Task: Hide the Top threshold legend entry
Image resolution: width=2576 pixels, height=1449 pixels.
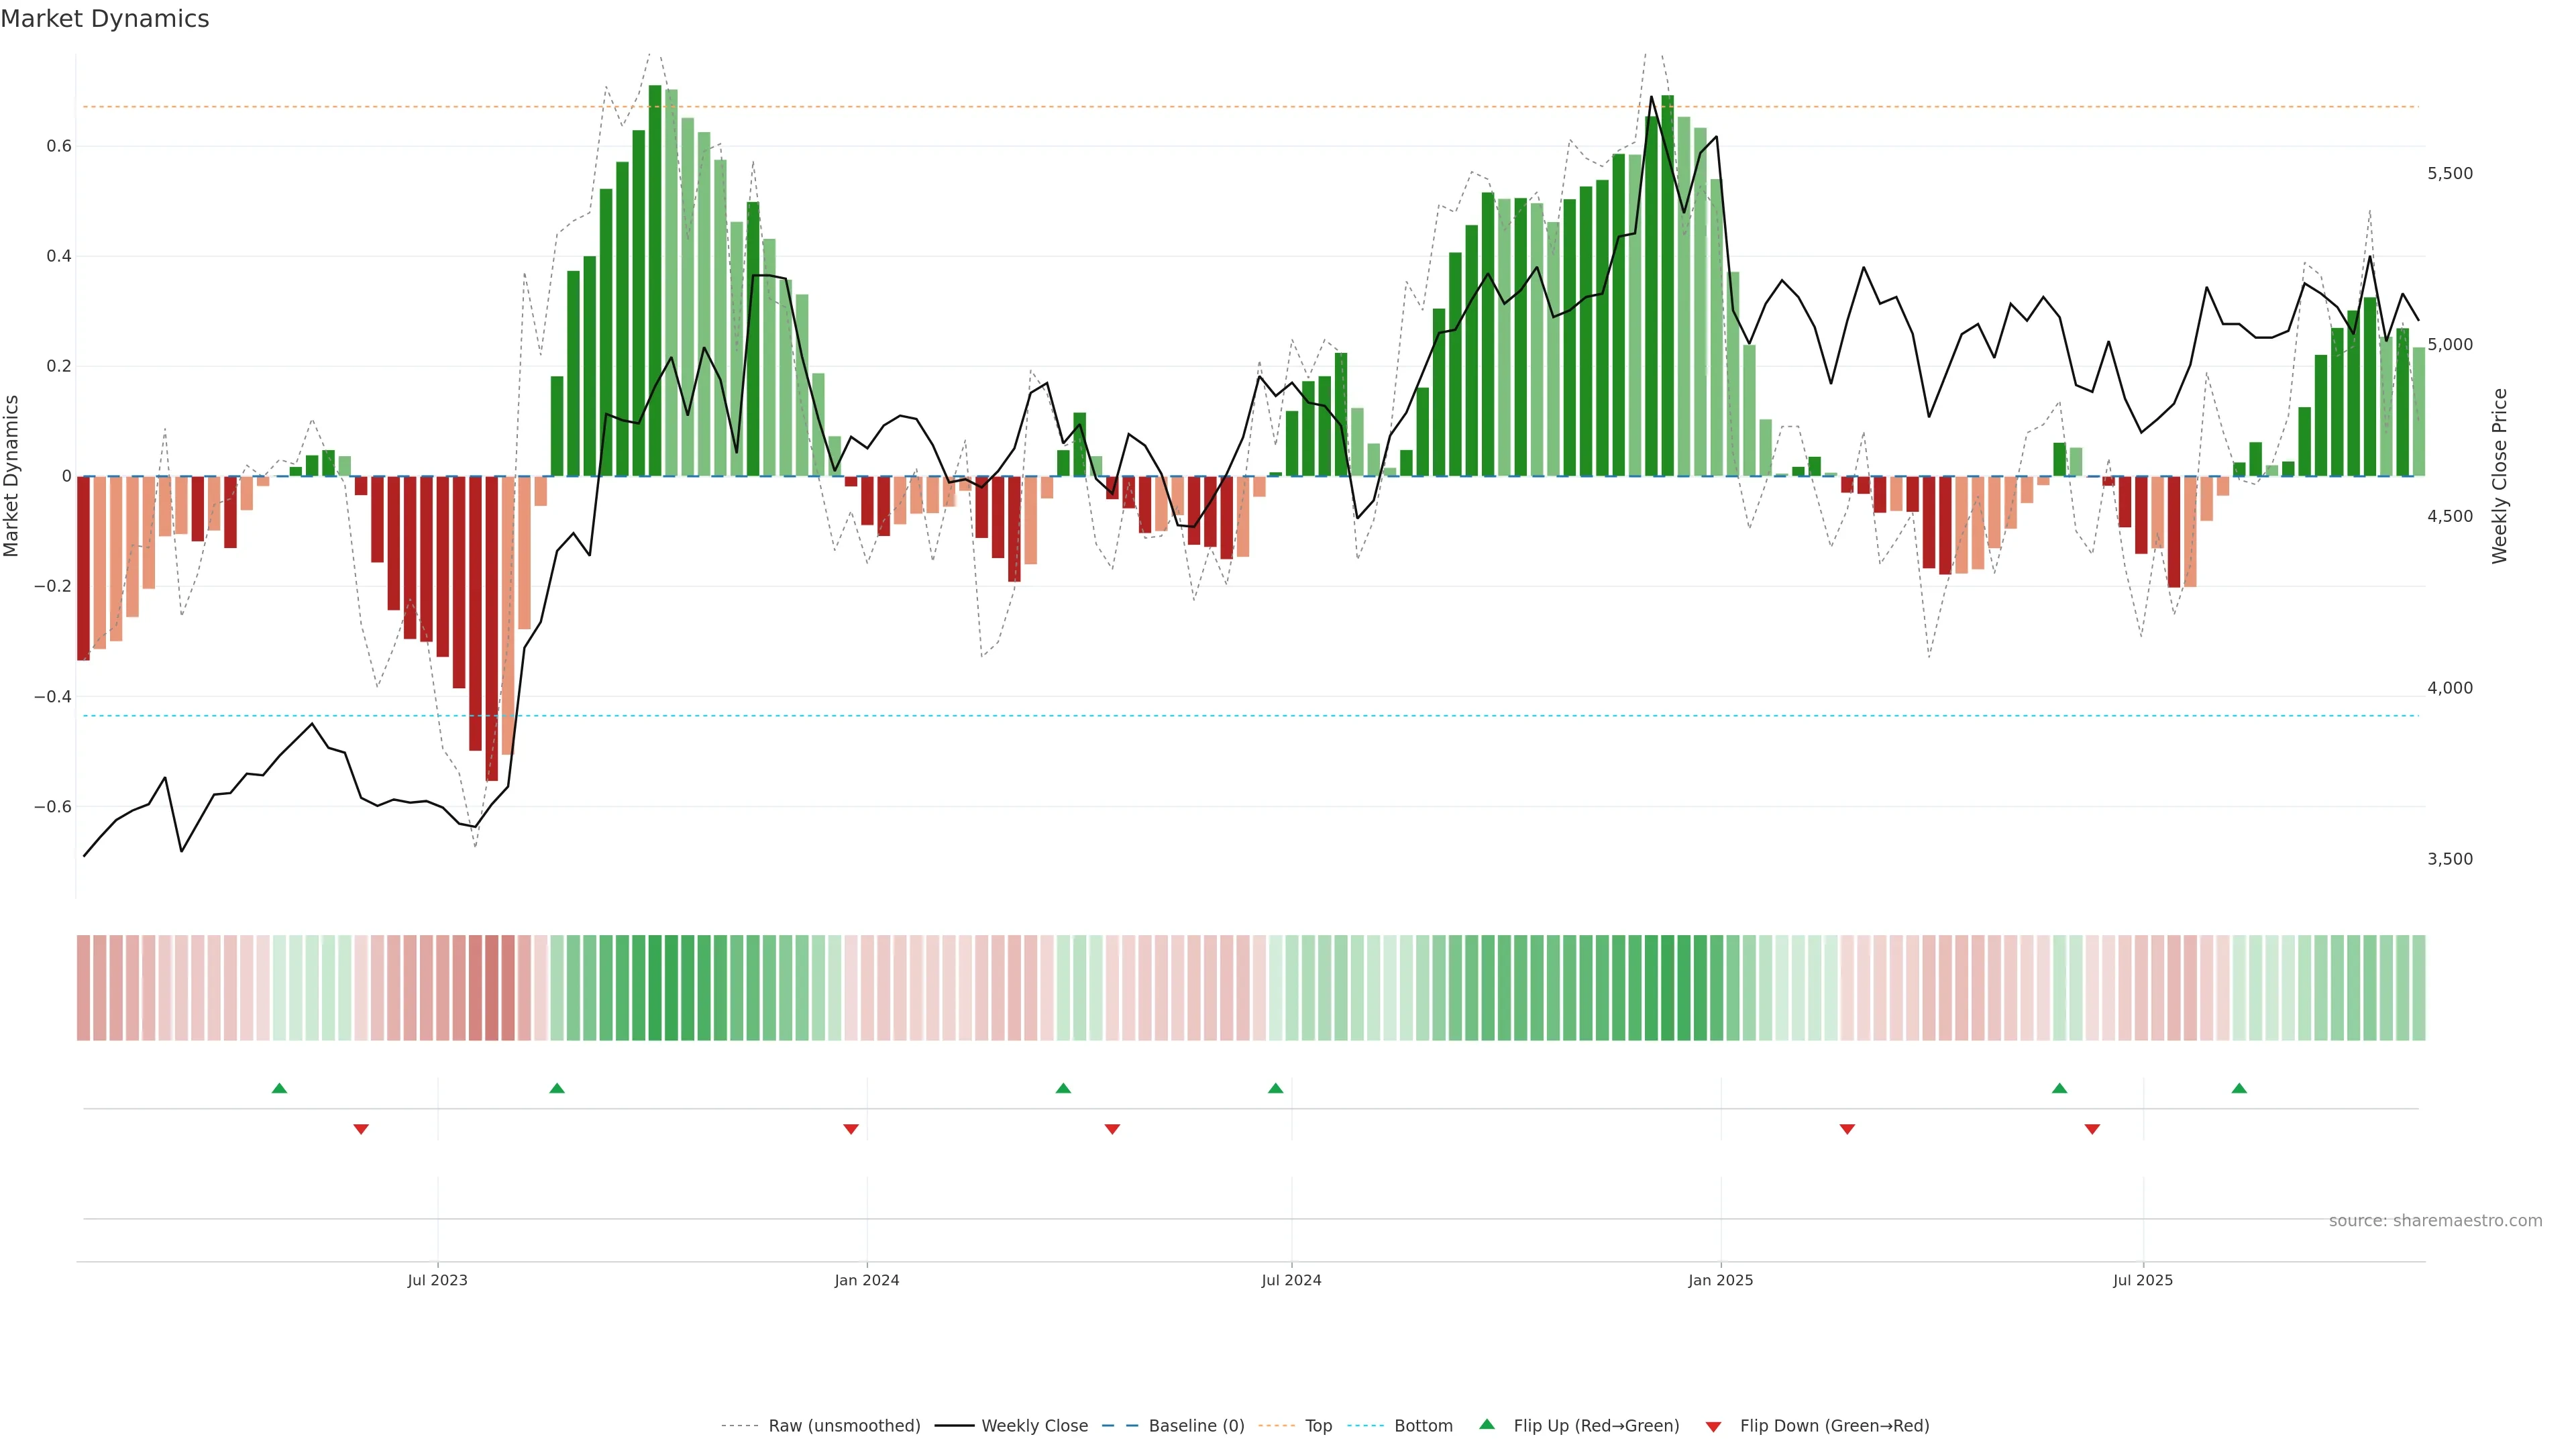Action: click(1318, 1426)
